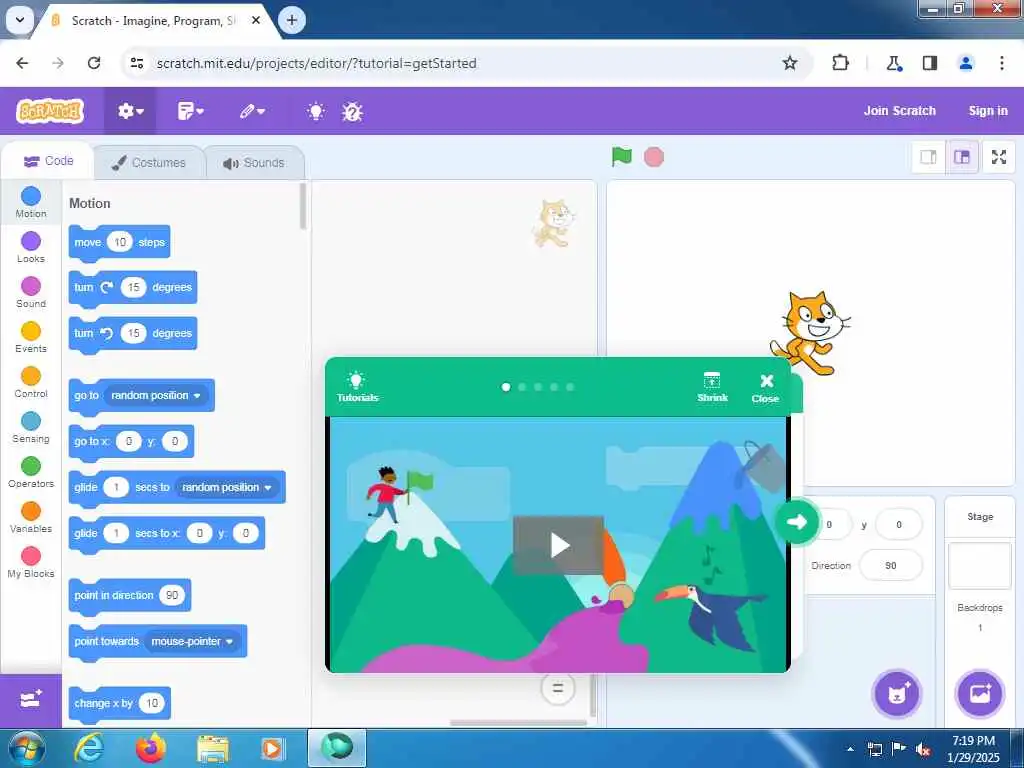Switch to the Code tab
Viewport: 1024px width, 768px height.
click(48, 161)
